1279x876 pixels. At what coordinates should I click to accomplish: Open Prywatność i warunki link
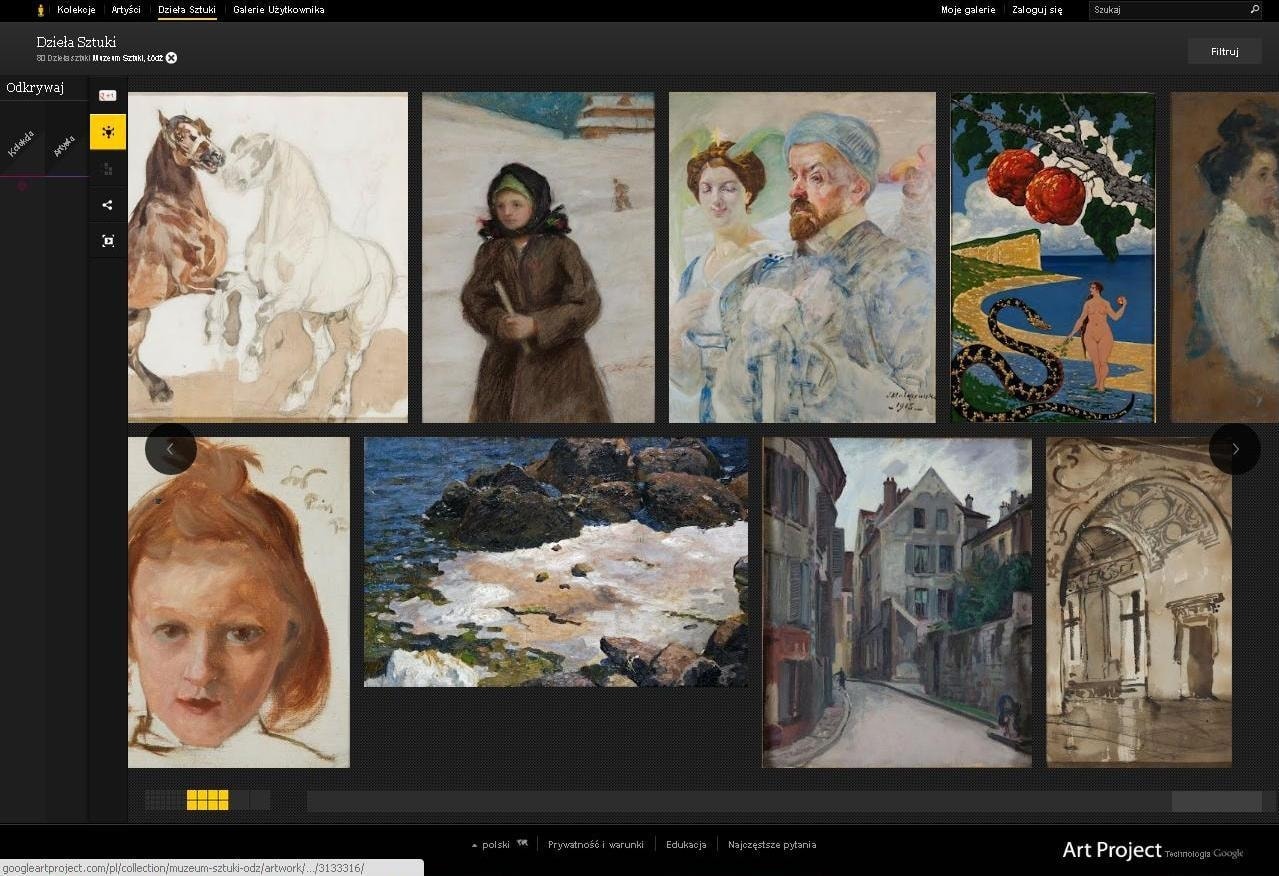[x=596, y=845]
